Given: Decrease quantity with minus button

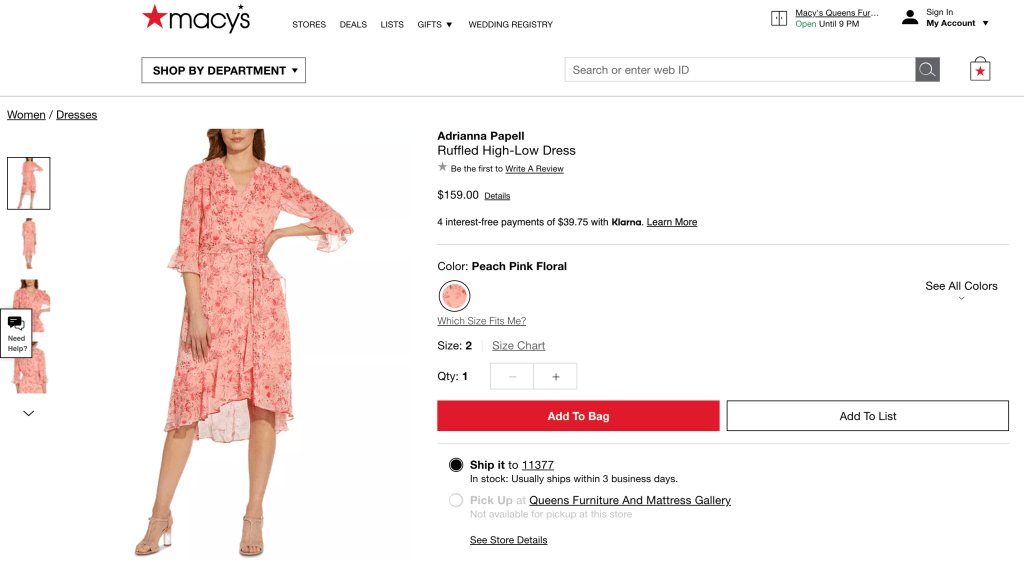Looking at the screenshot, I should (x=513, y=377).
